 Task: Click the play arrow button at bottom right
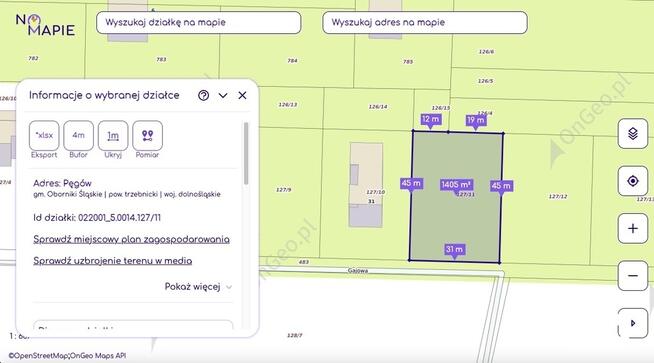coord(633,323)
